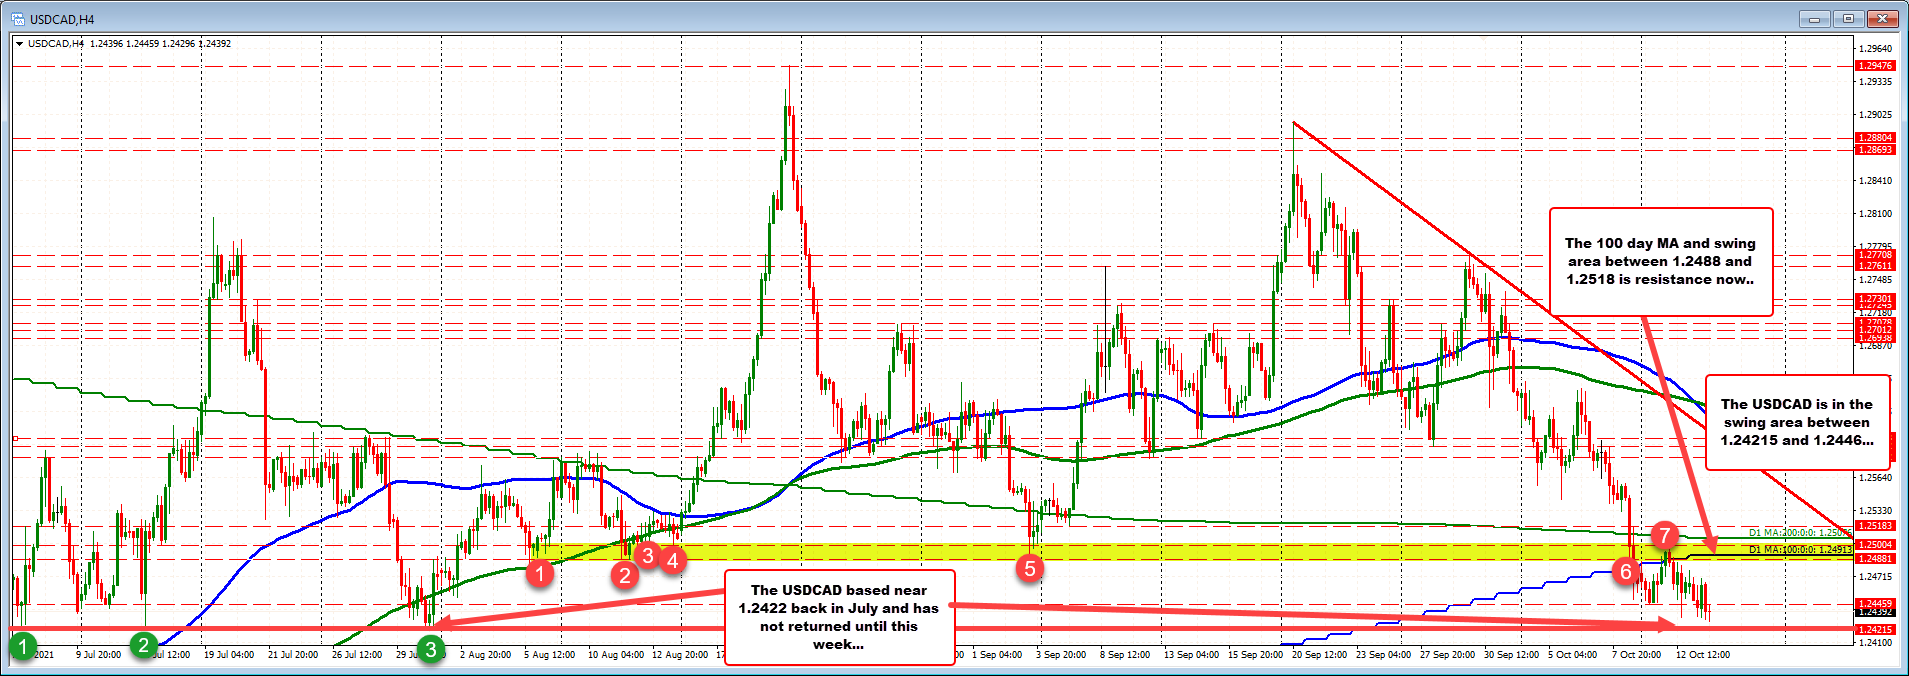Expand the USDCAD,H4 chart dropdown triangle

[x=19, y=44]
